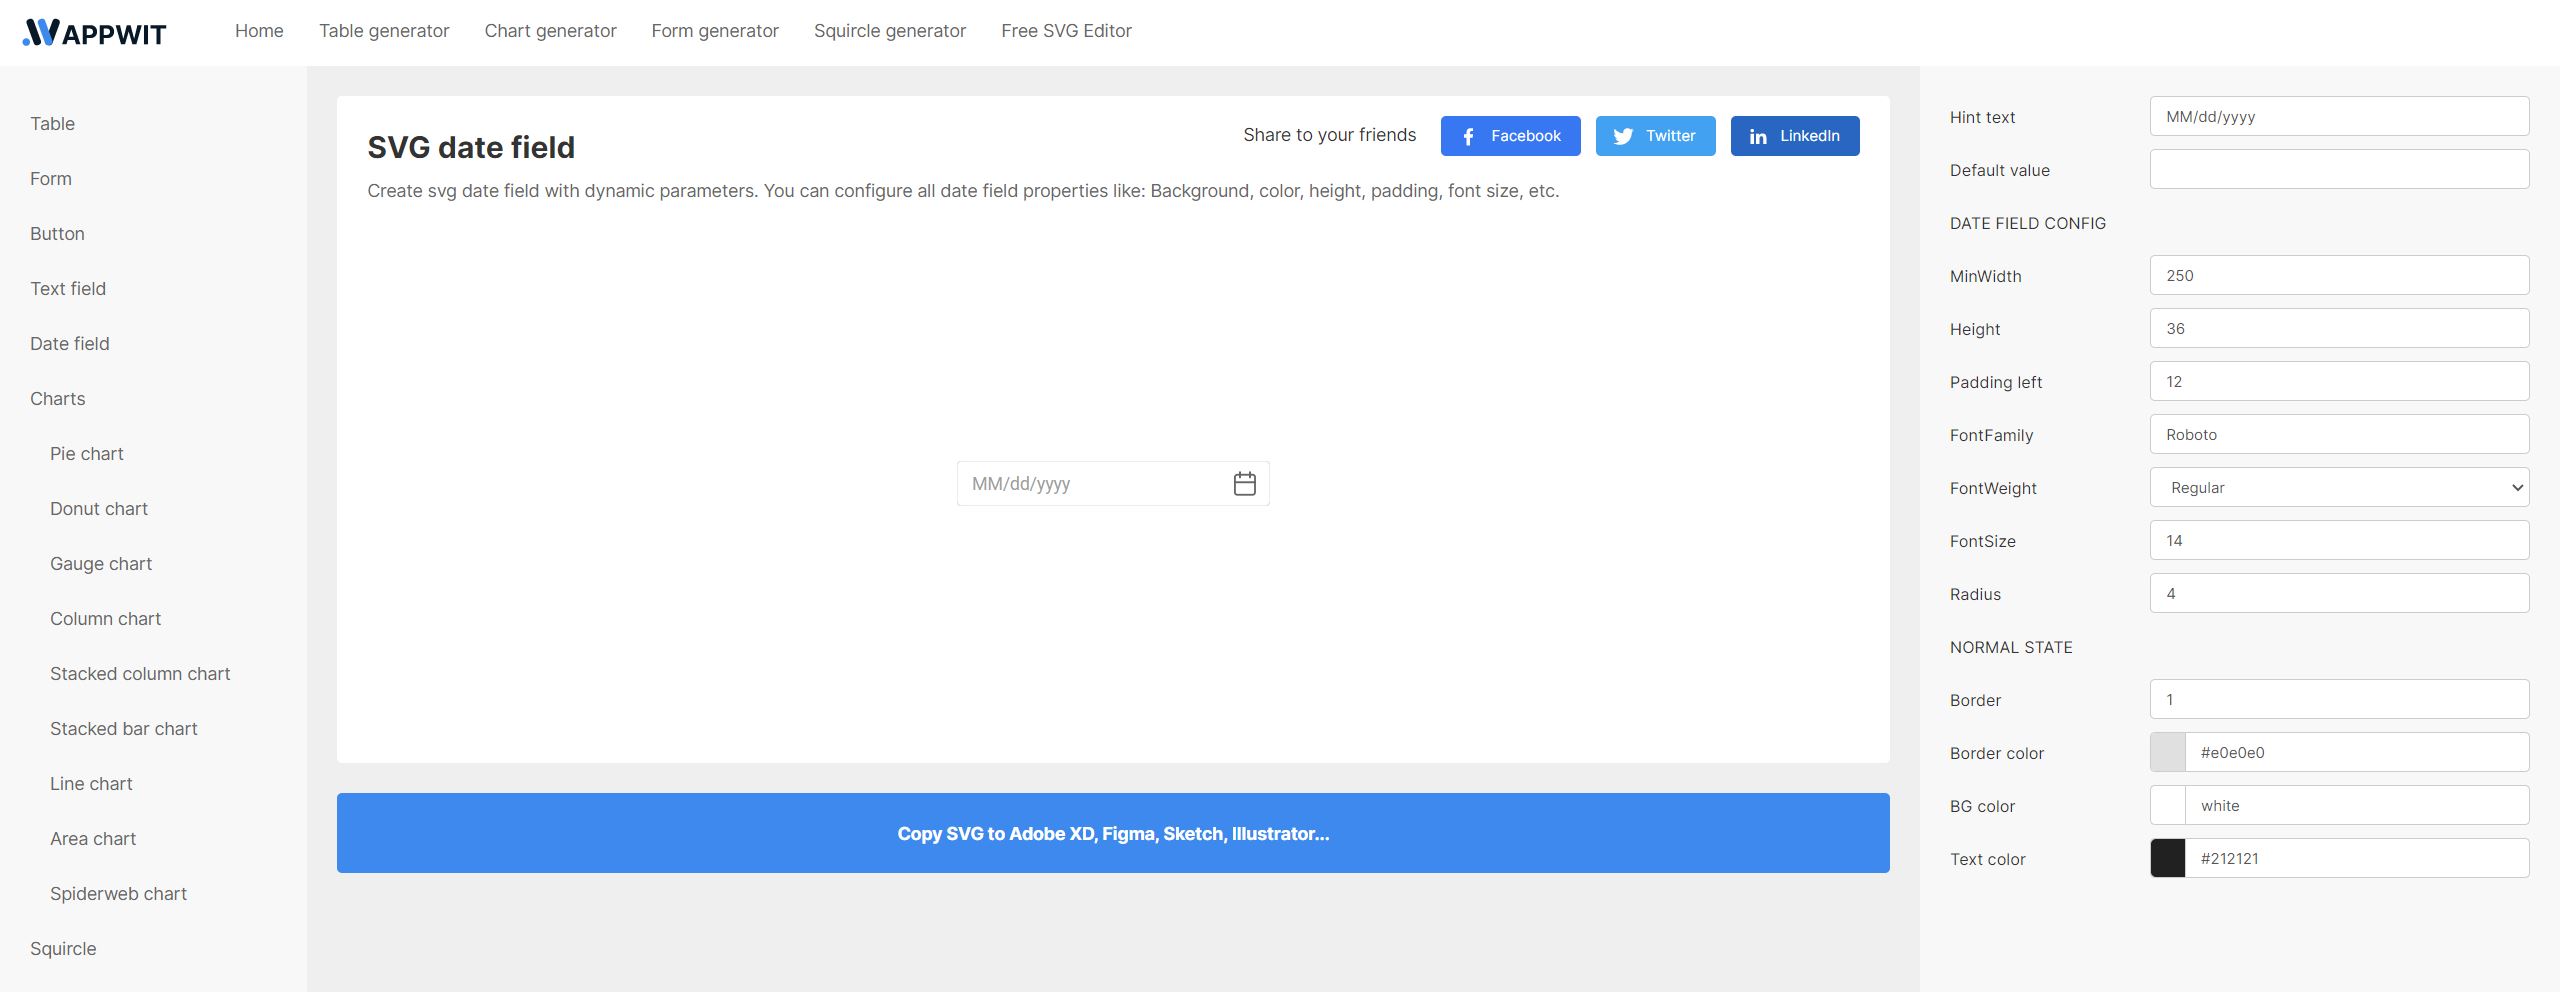Click the BG color swatch
This screenshot has width=2560, height=992.
[2168, 805]
